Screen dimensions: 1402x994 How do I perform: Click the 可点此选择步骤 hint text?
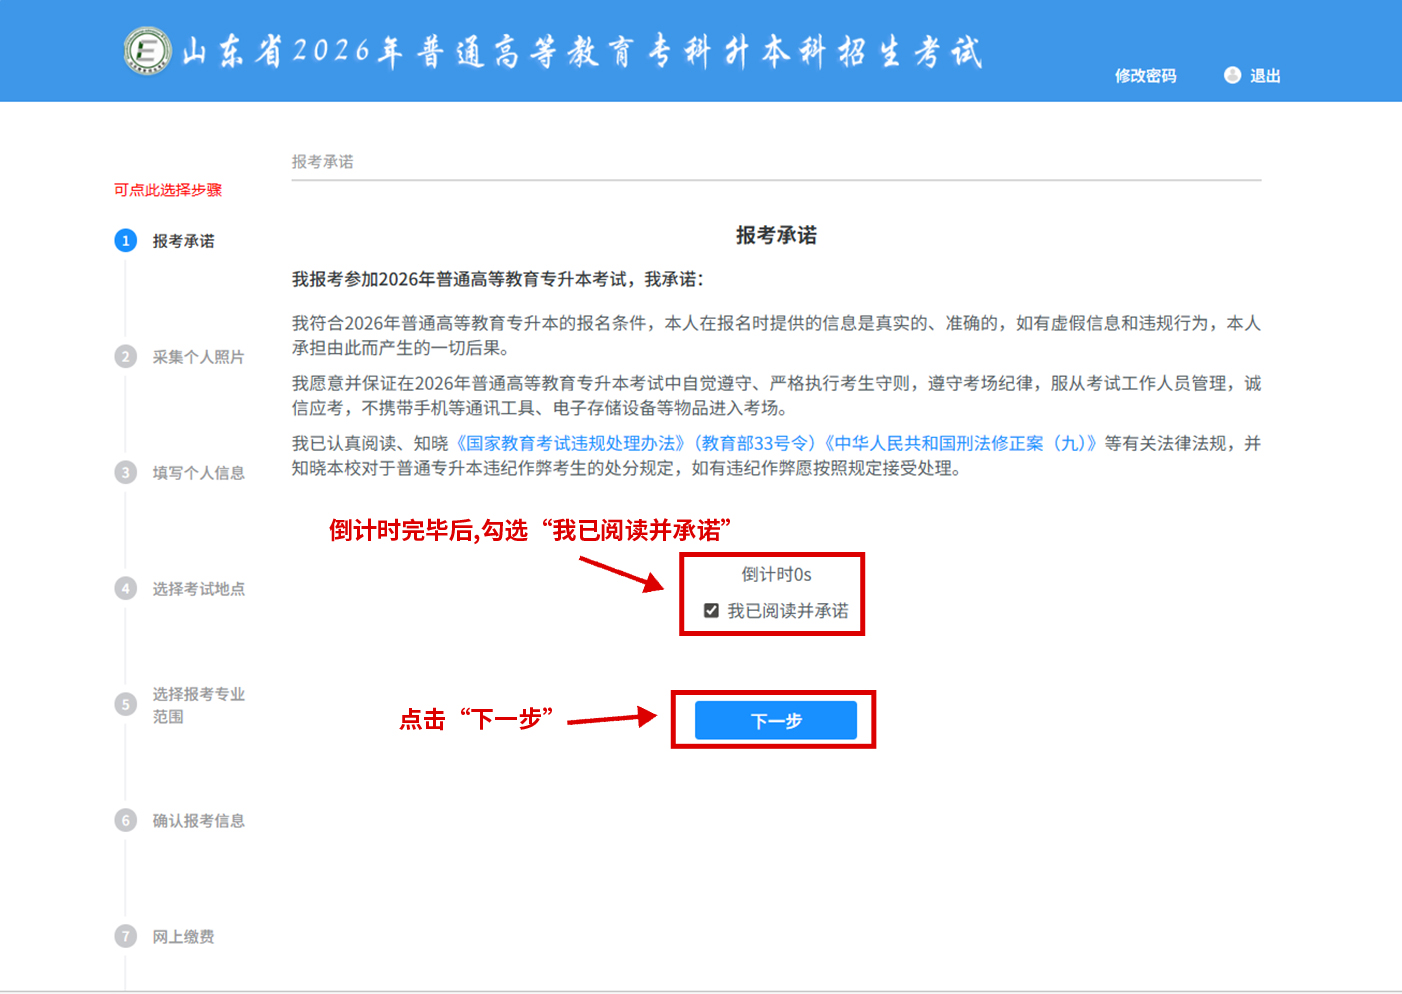[168, 190]
